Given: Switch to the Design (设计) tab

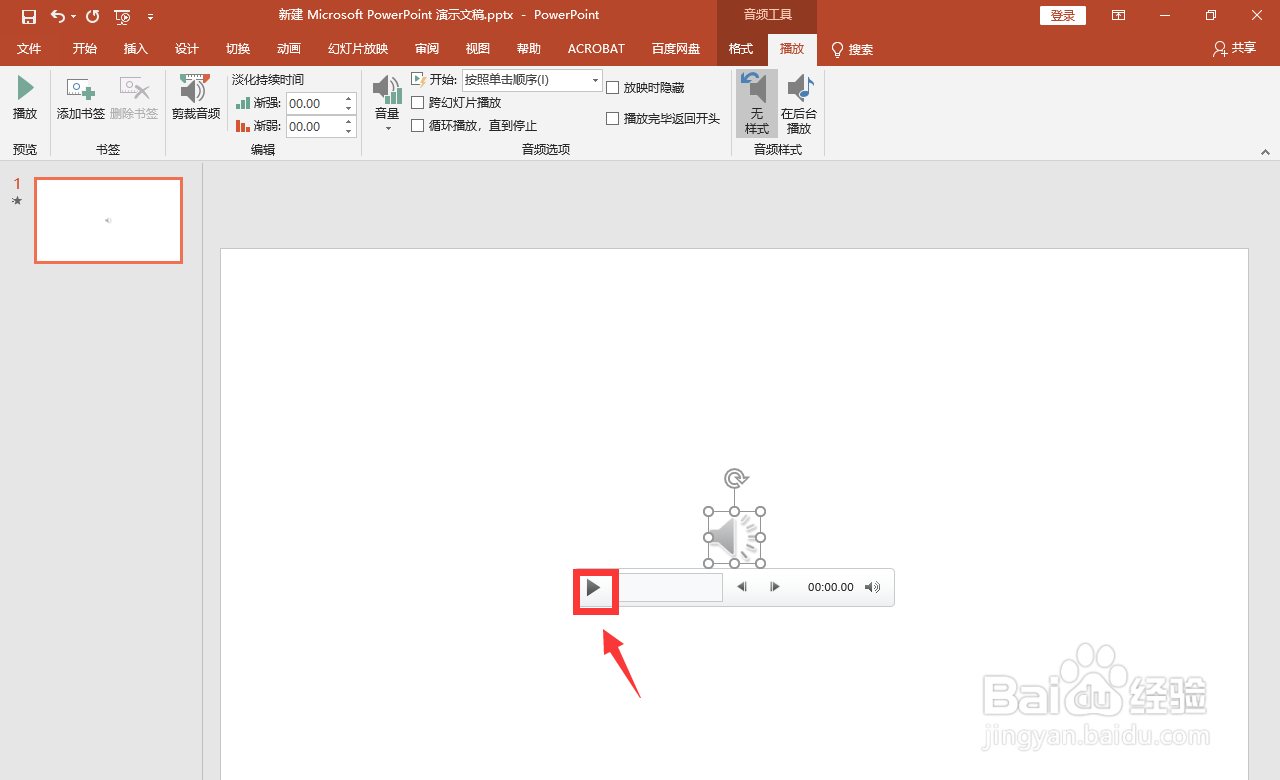Looking at the screenshot, I should 187,49.
